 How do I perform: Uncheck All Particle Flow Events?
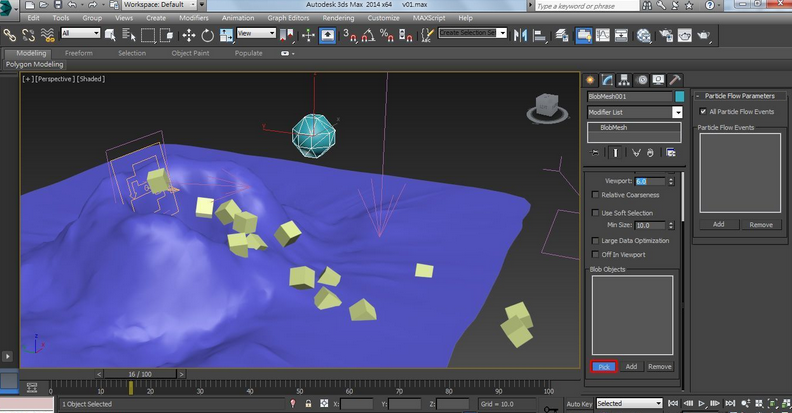click(703, 111)
